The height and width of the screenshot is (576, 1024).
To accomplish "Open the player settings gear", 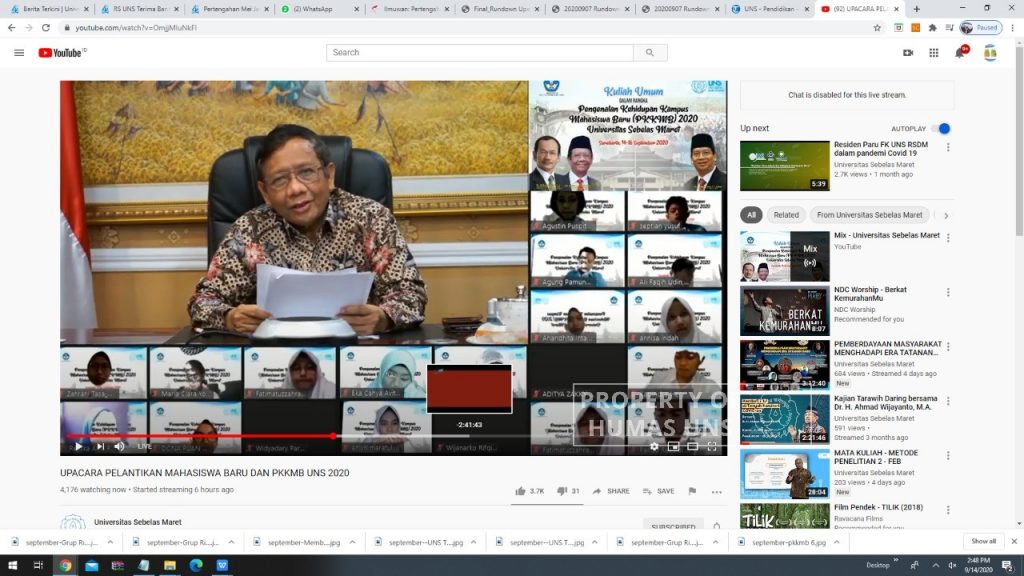I will [x=654, y=447].
